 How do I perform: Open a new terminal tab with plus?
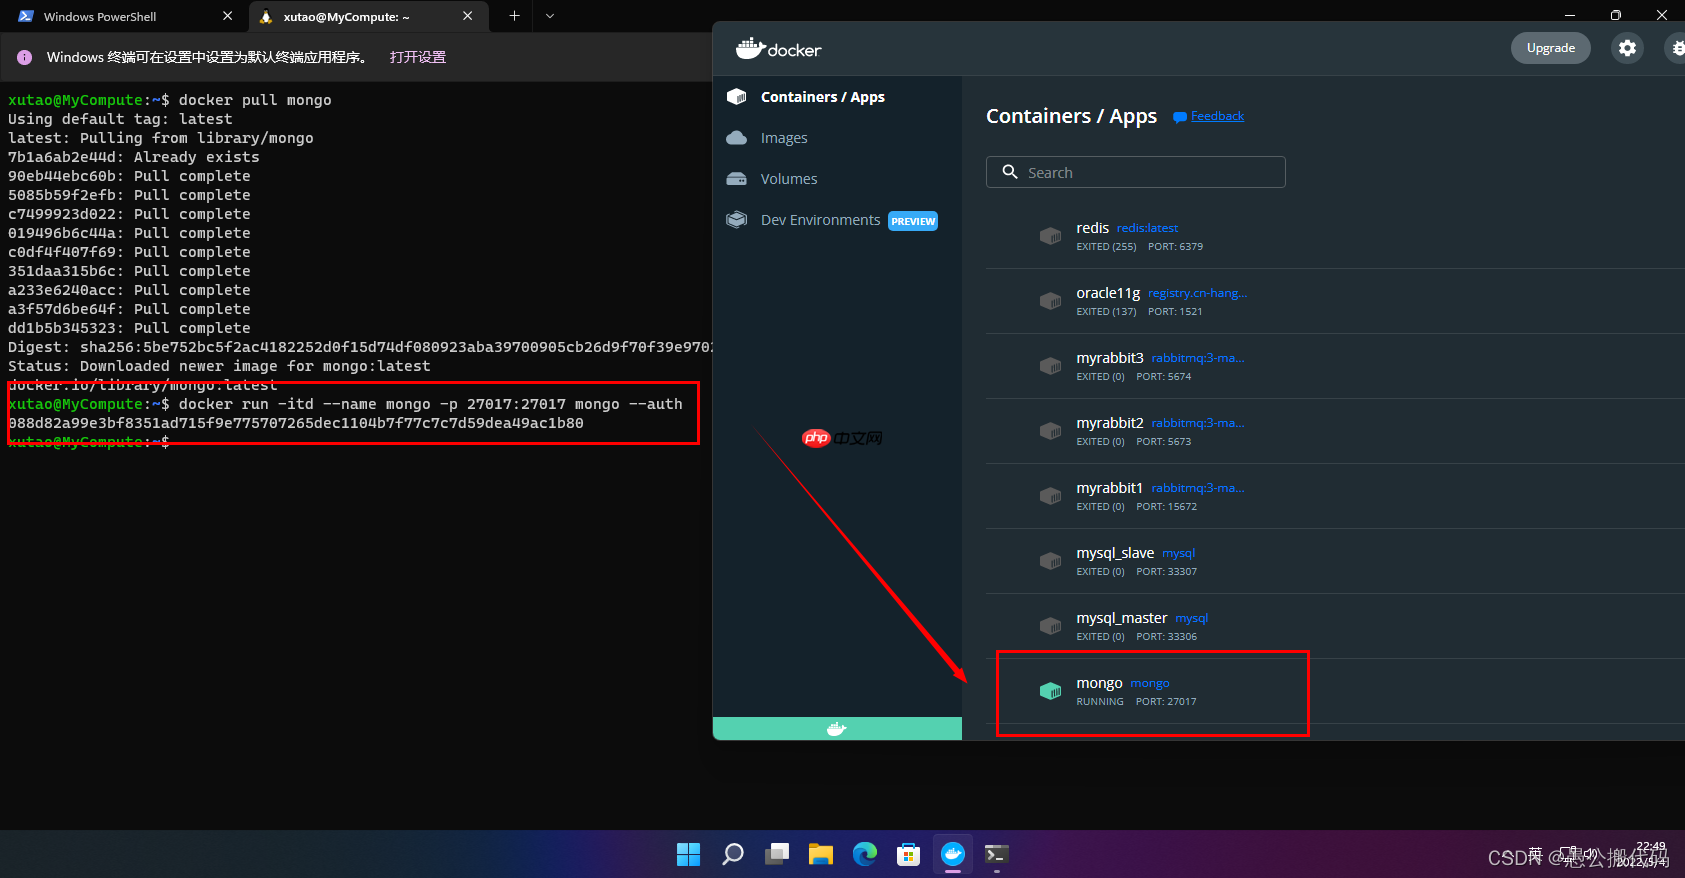point(514,16)
